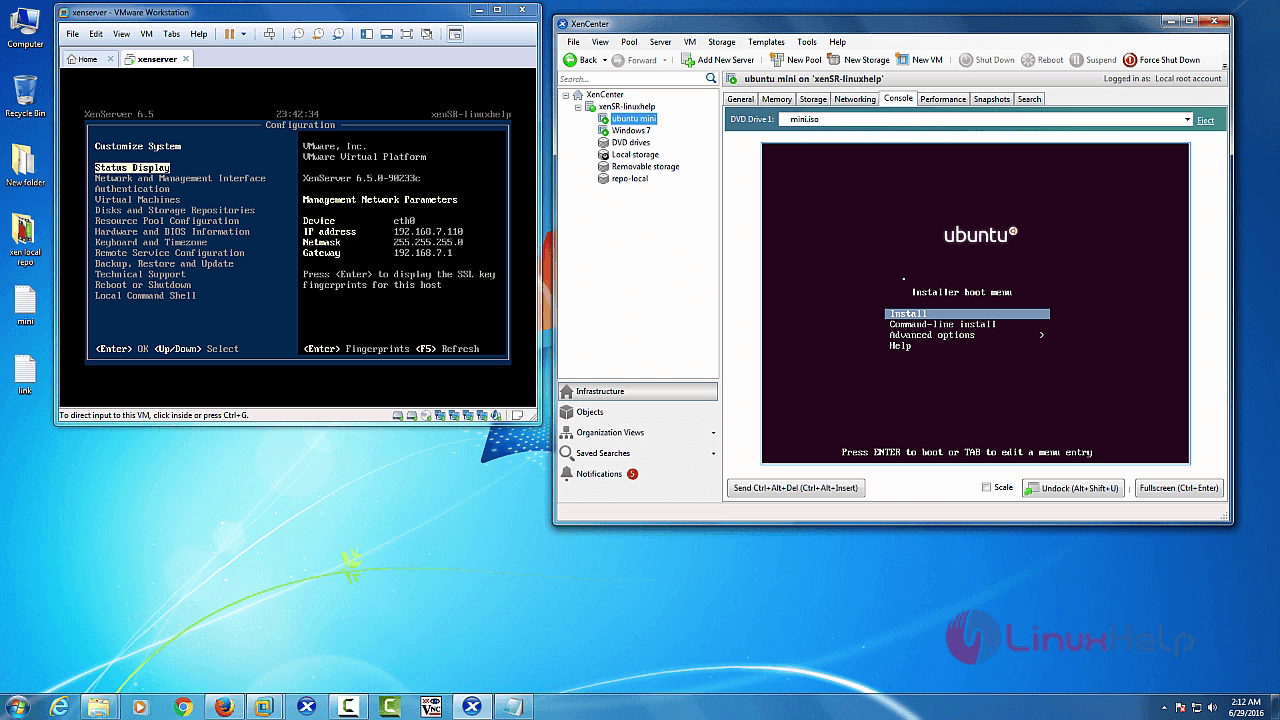The width and height of the screenshot is (1280, 720).
Task: Open the VMware power options dropdown arrow
Action: (244, 34)
